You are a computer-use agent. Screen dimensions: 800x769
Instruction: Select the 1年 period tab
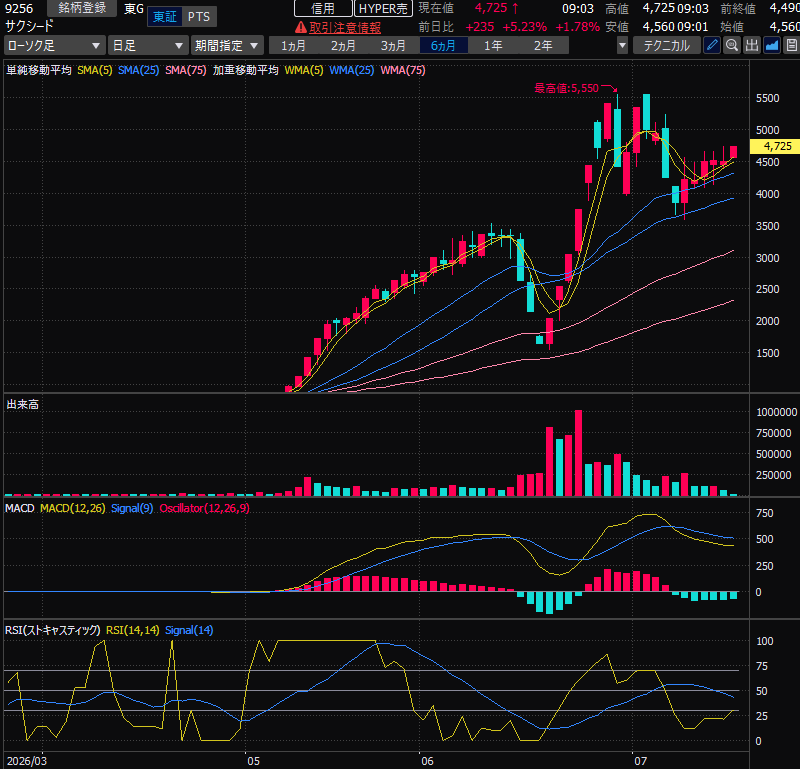(493, 45)
